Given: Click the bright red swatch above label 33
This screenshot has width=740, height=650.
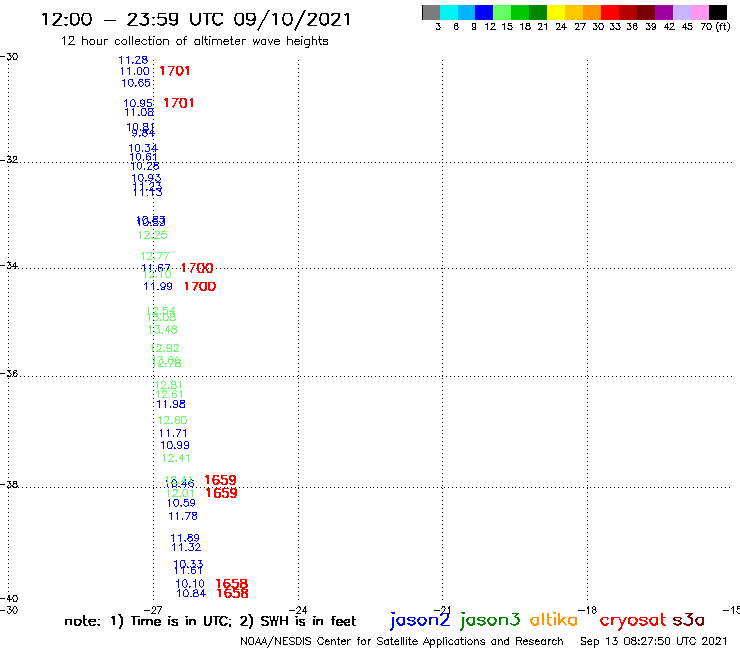Looking at the screenshot, I should click(x=610, y=12).
